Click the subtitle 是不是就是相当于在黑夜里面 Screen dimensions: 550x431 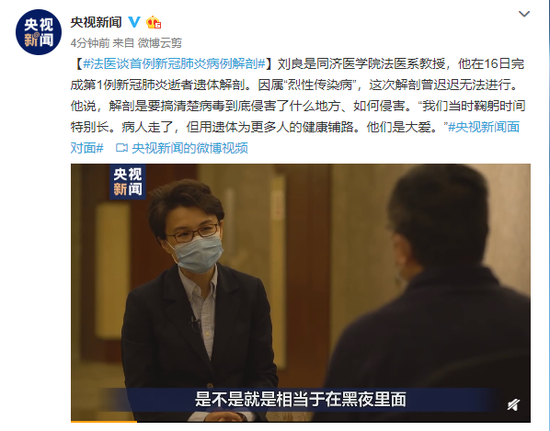(301, 399)
